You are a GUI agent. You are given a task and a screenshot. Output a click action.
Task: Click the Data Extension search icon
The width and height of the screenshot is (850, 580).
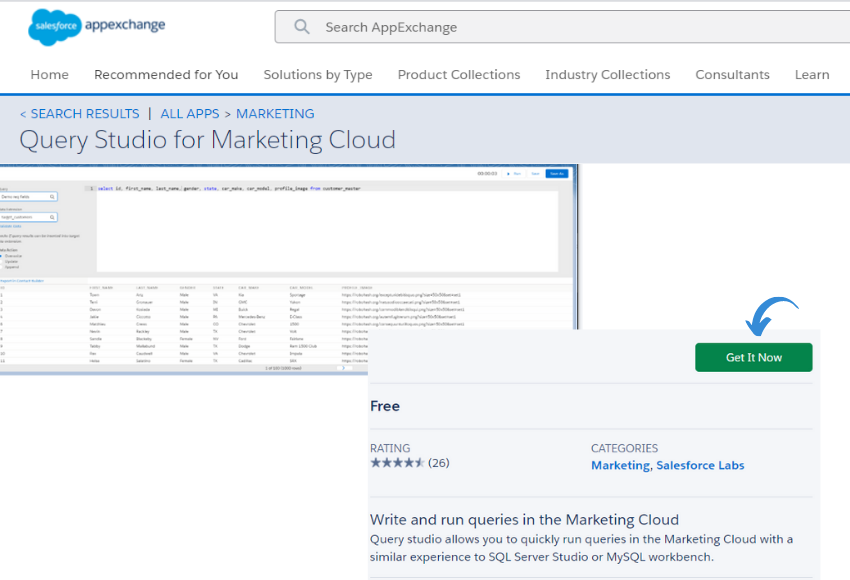point(54,217)
